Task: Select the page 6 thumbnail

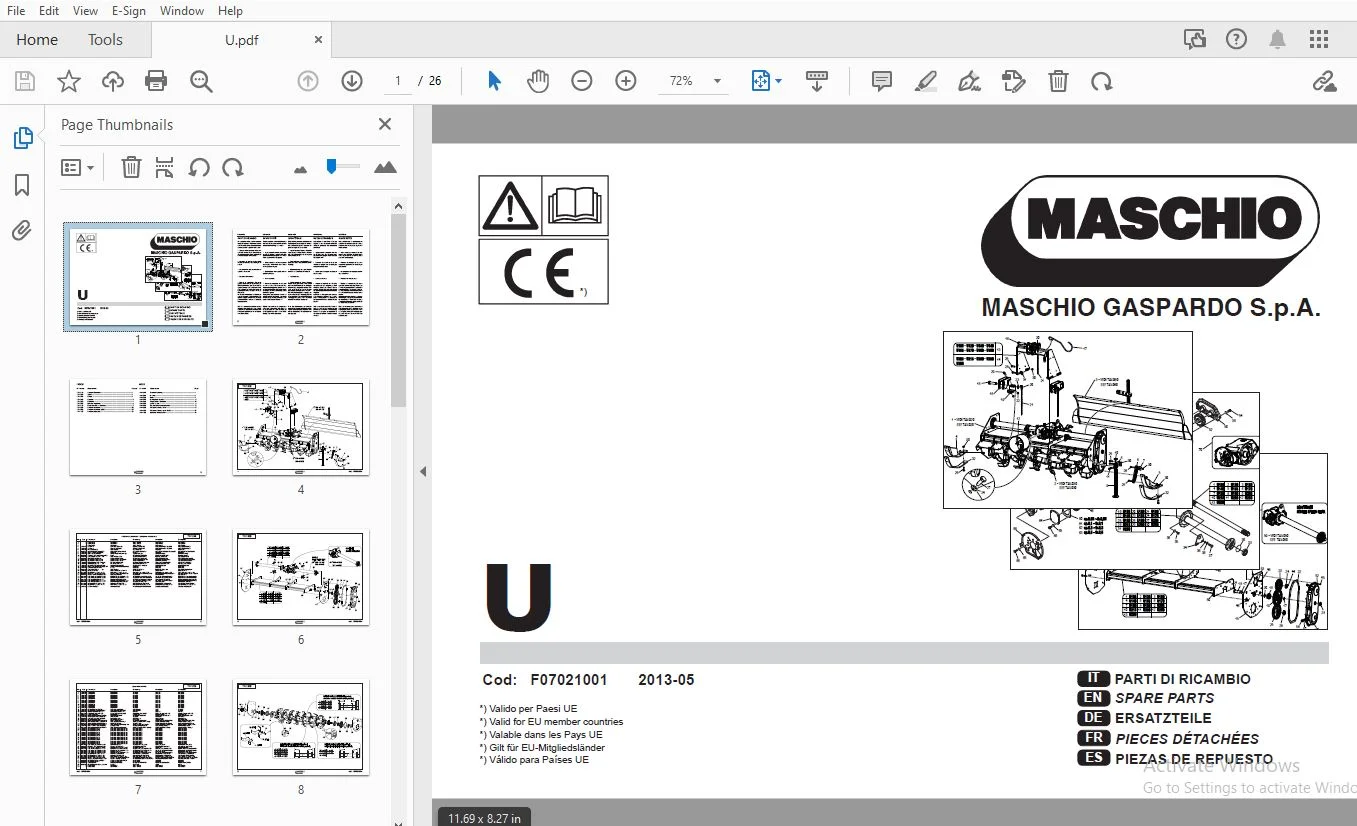Action: pos(301,577)
